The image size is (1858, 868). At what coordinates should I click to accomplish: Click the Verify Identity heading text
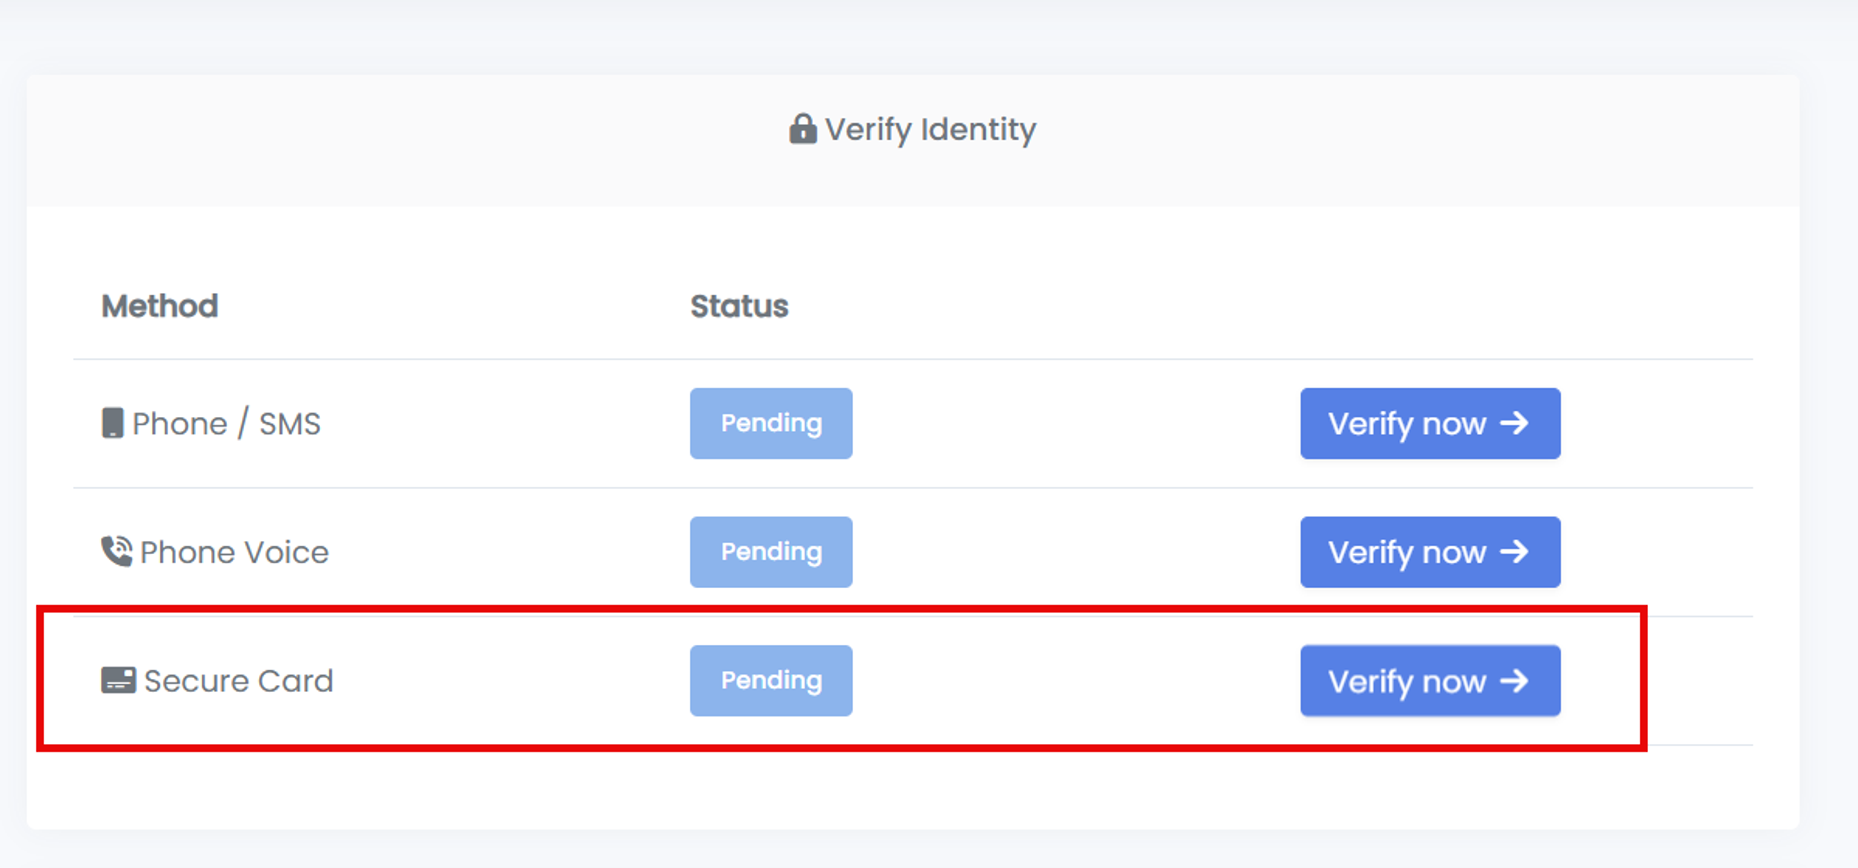930,130
